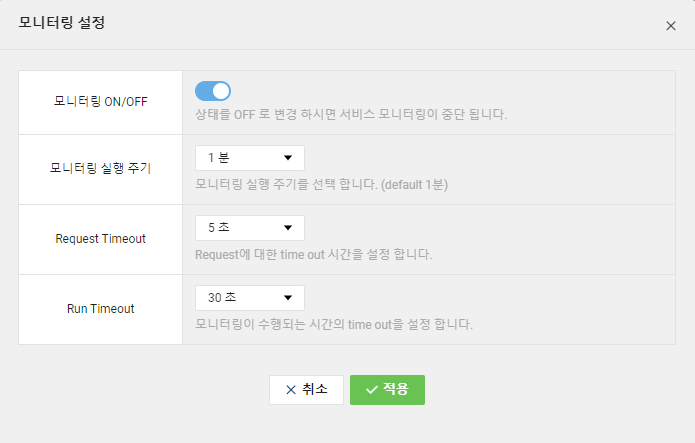The height and width of the screenshot is (443, 695).
Task: Click the 모니터링 설정 dialog title
Action: pos(62,23)
